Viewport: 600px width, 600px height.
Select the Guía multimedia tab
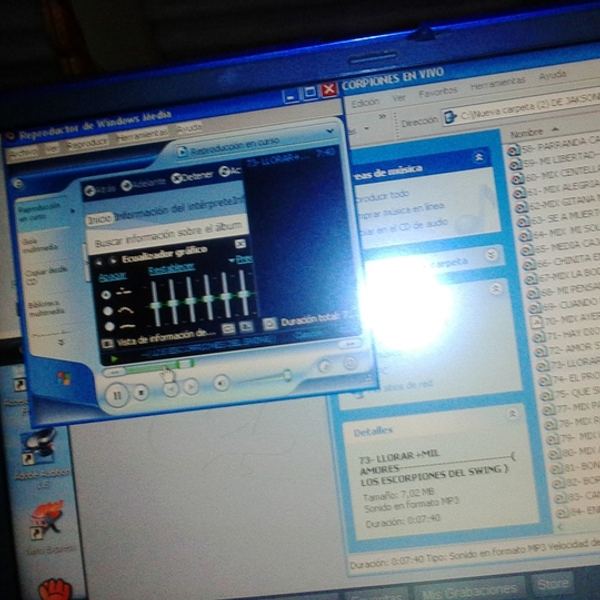(40, 245)
